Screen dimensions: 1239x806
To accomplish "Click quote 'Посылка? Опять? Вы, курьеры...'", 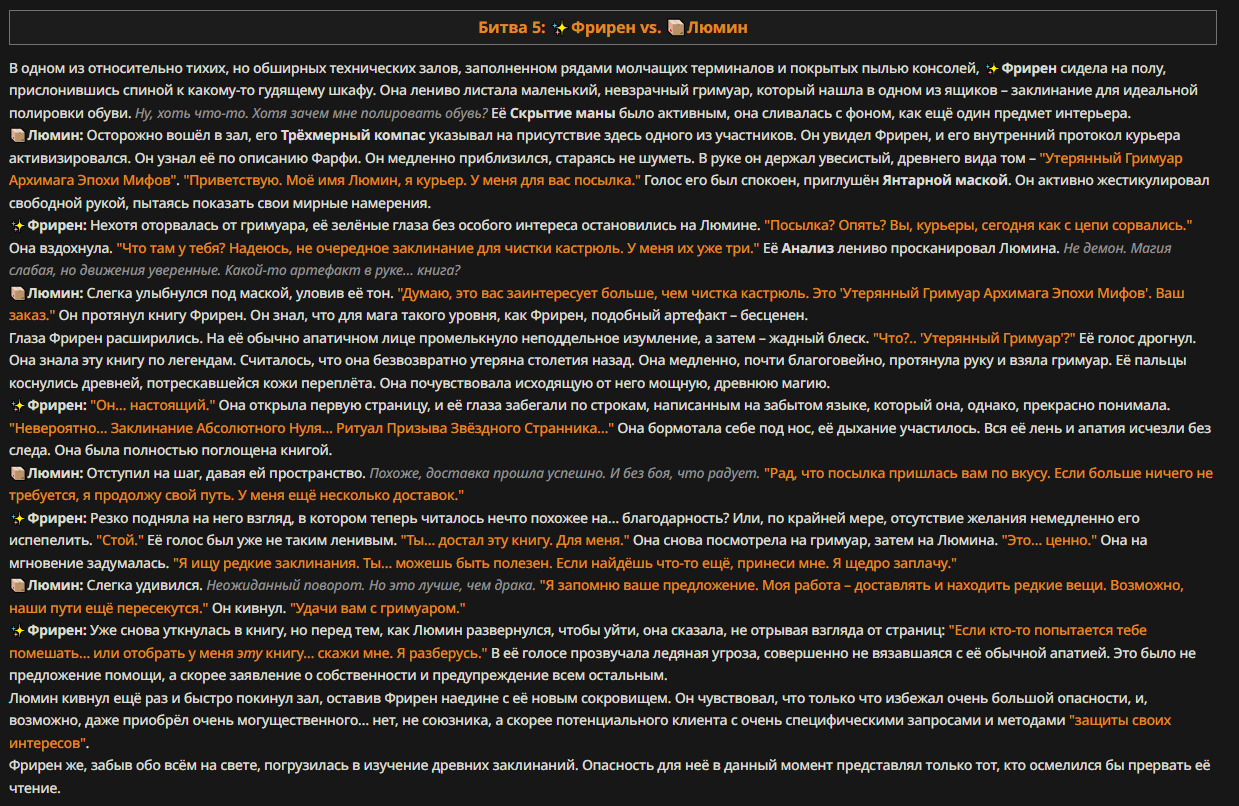I will pyautogui.click(x=978, y=226).
